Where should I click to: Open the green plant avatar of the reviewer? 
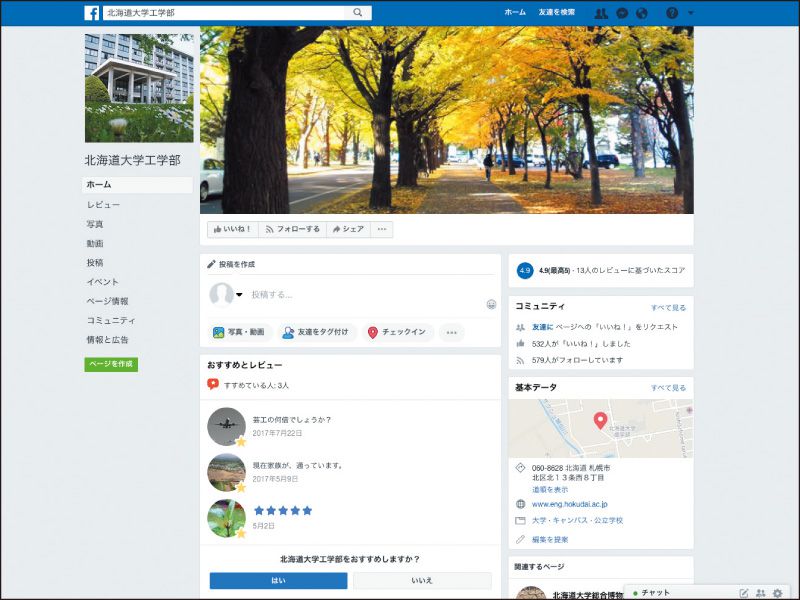tap(226, 518)
